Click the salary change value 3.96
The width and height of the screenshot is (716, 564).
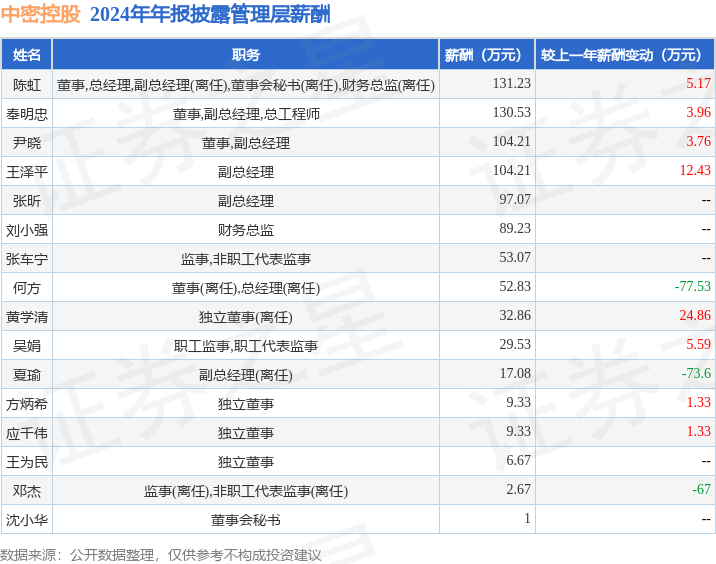(698, 112)
